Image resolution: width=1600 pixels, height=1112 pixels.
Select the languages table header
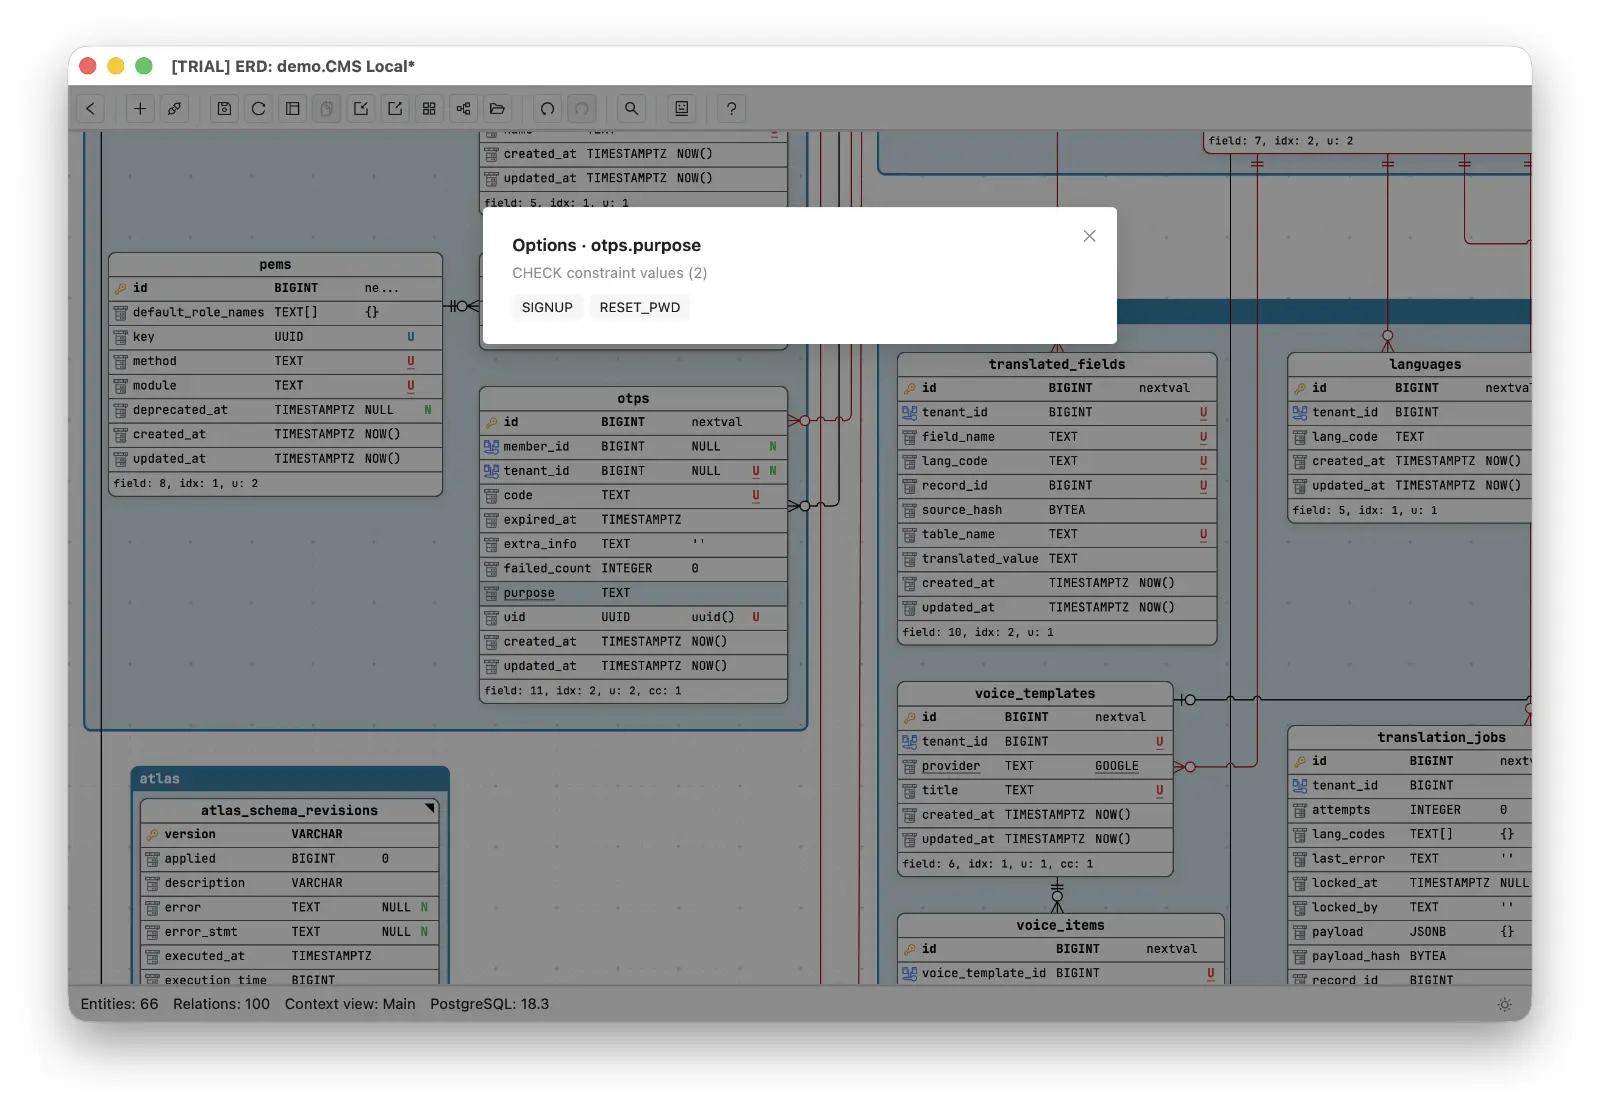point(1410,364)
